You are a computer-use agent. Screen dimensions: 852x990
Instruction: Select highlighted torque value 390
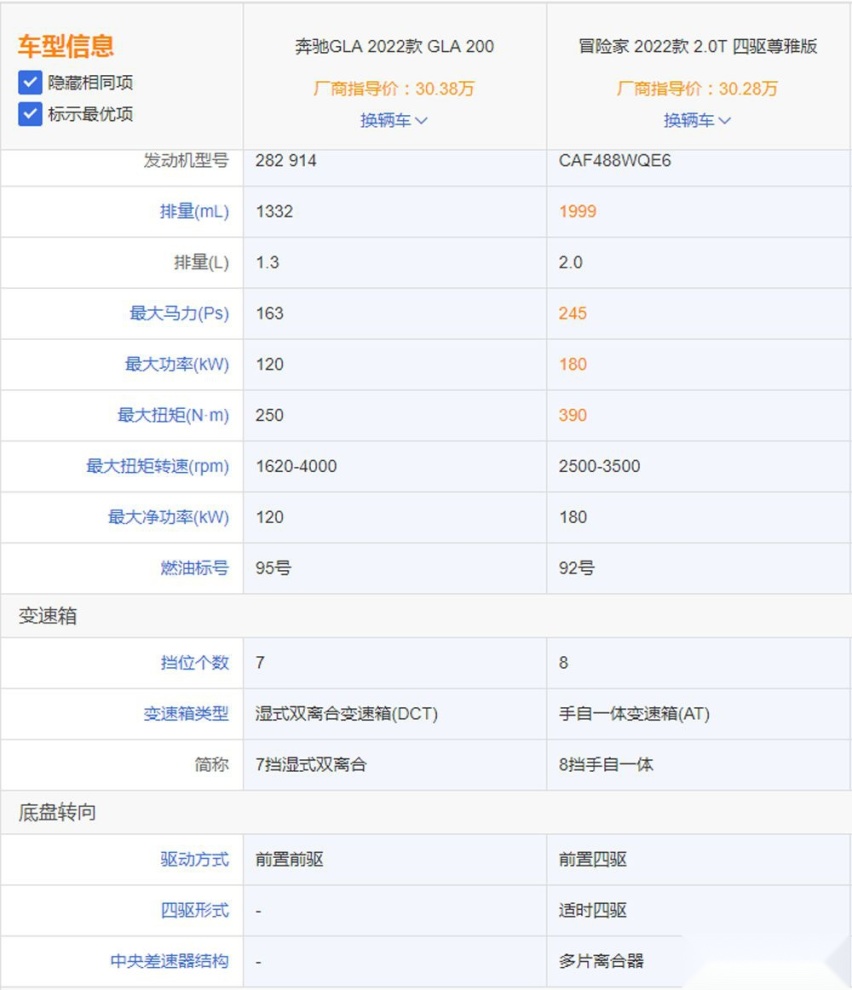(x=573, y=415)
